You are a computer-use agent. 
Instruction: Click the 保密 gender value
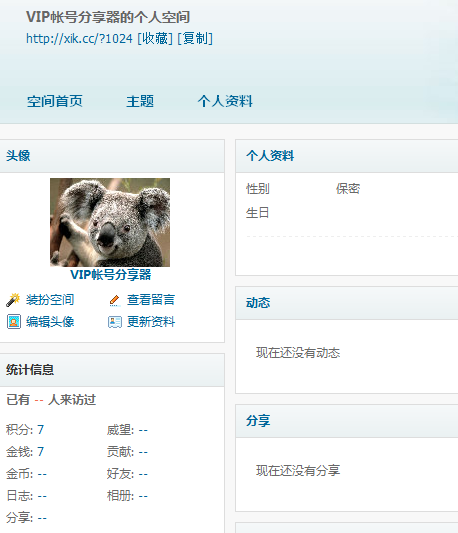click(x=348, y=189)
